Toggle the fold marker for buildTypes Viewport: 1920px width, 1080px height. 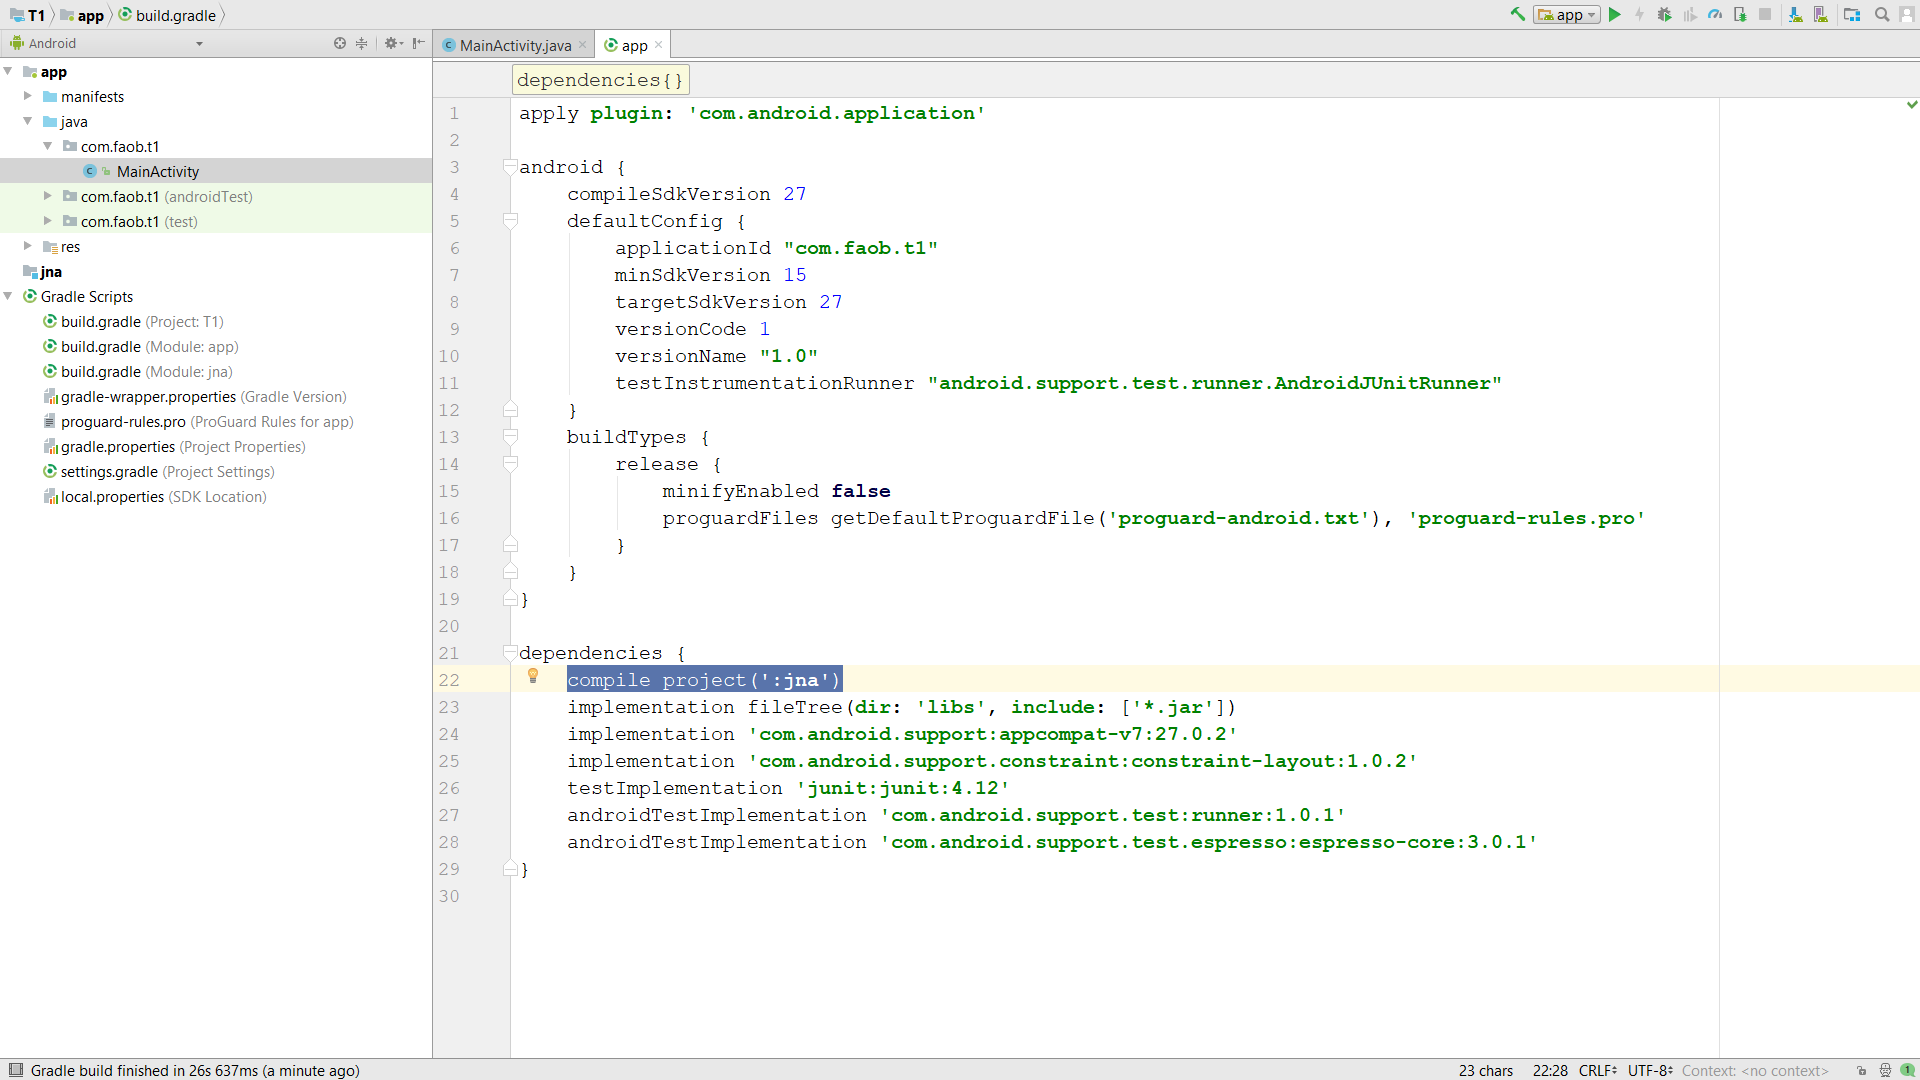[510, 437]
